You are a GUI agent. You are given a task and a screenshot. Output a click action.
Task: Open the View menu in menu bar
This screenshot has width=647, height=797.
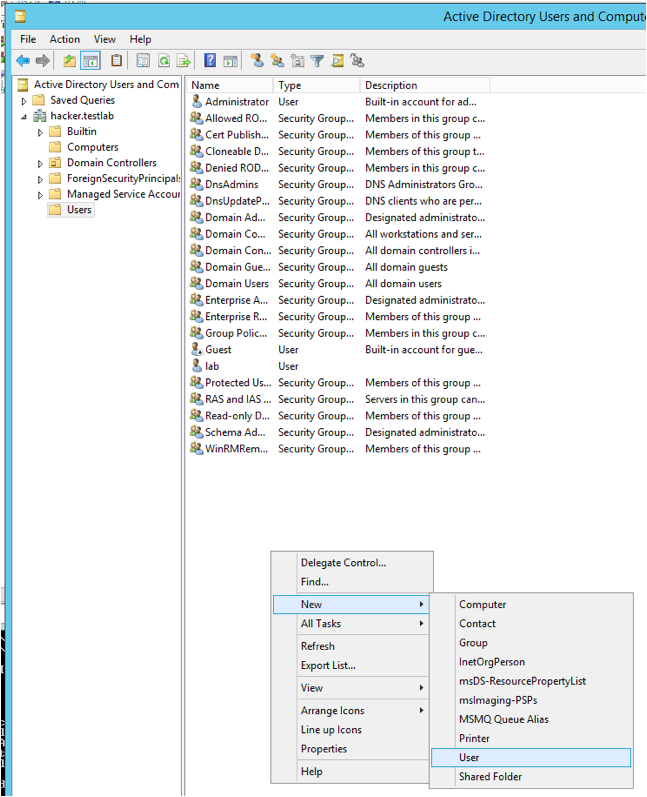click(105, 39)
